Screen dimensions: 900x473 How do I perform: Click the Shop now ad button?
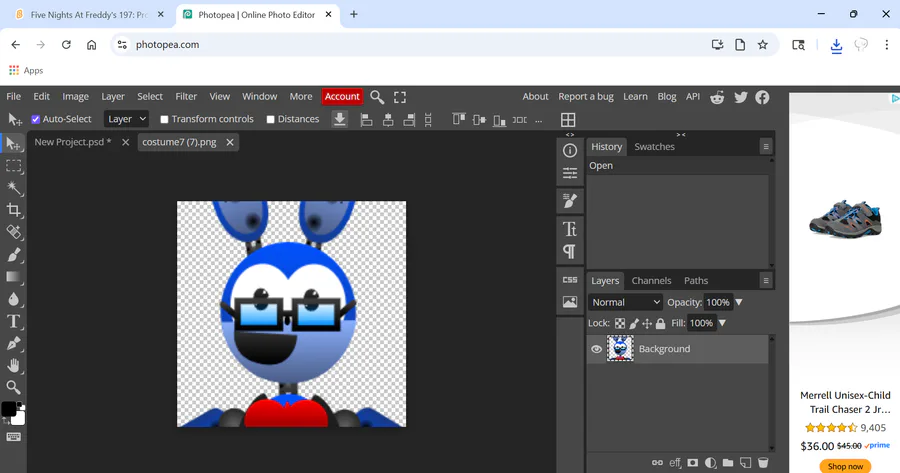[x=845, y=466]
